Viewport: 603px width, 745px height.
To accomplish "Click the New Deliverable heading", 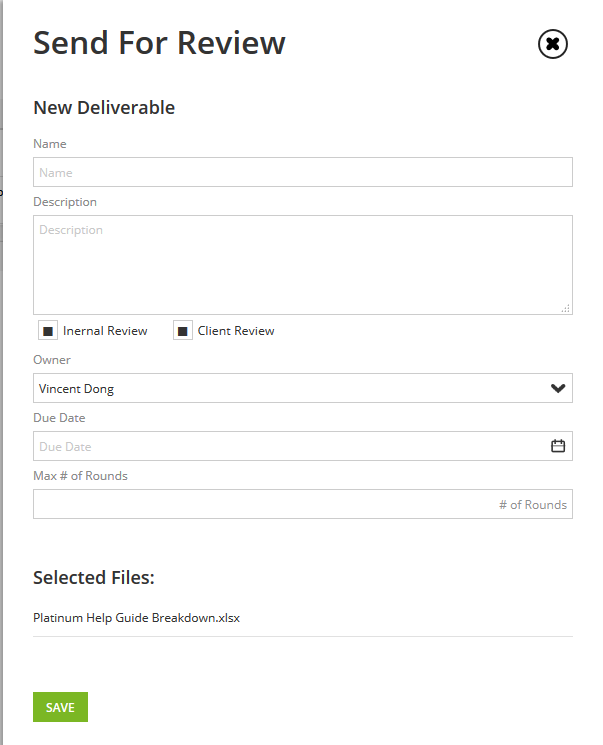I will (x=104, y=107).
